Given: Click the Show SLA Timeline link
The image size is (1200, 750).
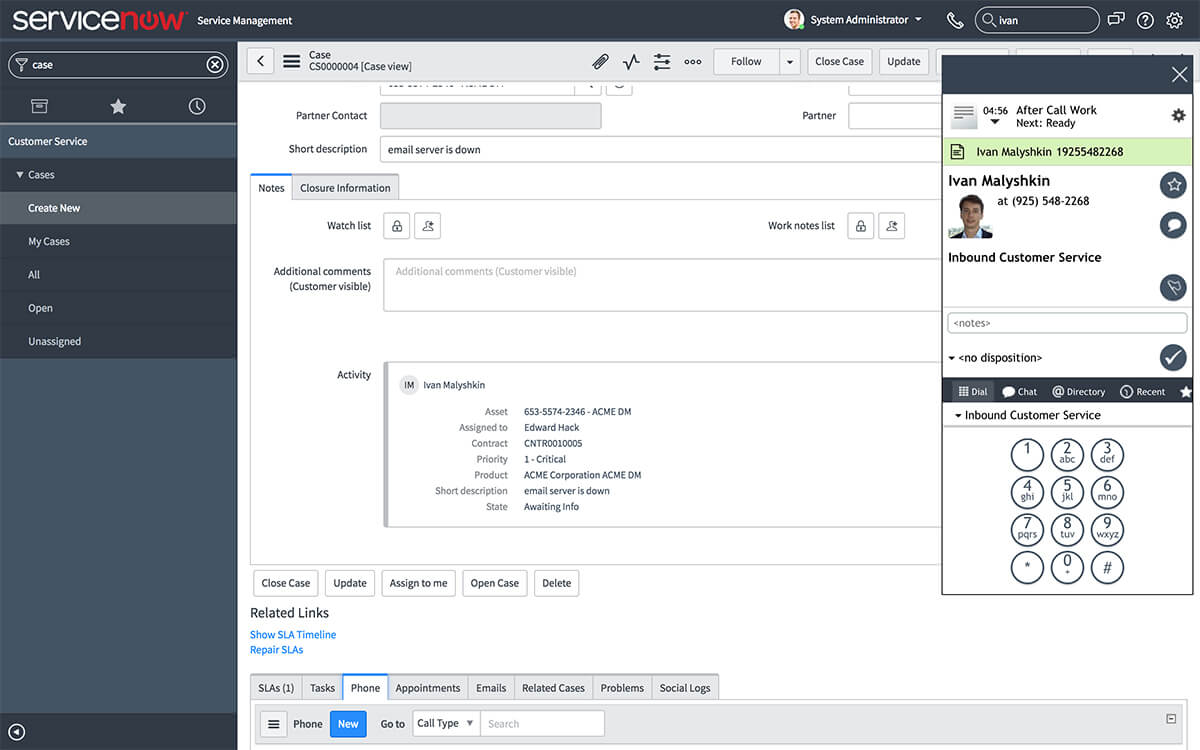Looking at the screenshot, I should pos(292,634).
